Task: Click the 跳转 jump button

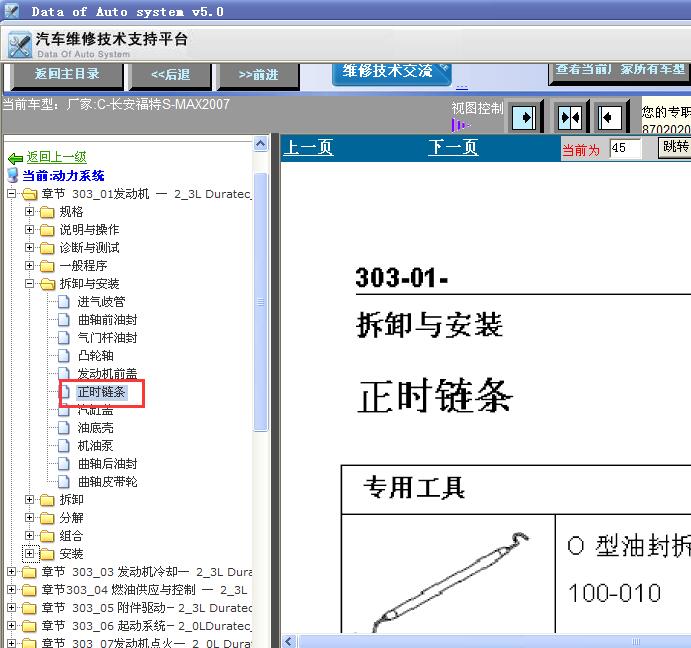Action: [x=674, y=147]
